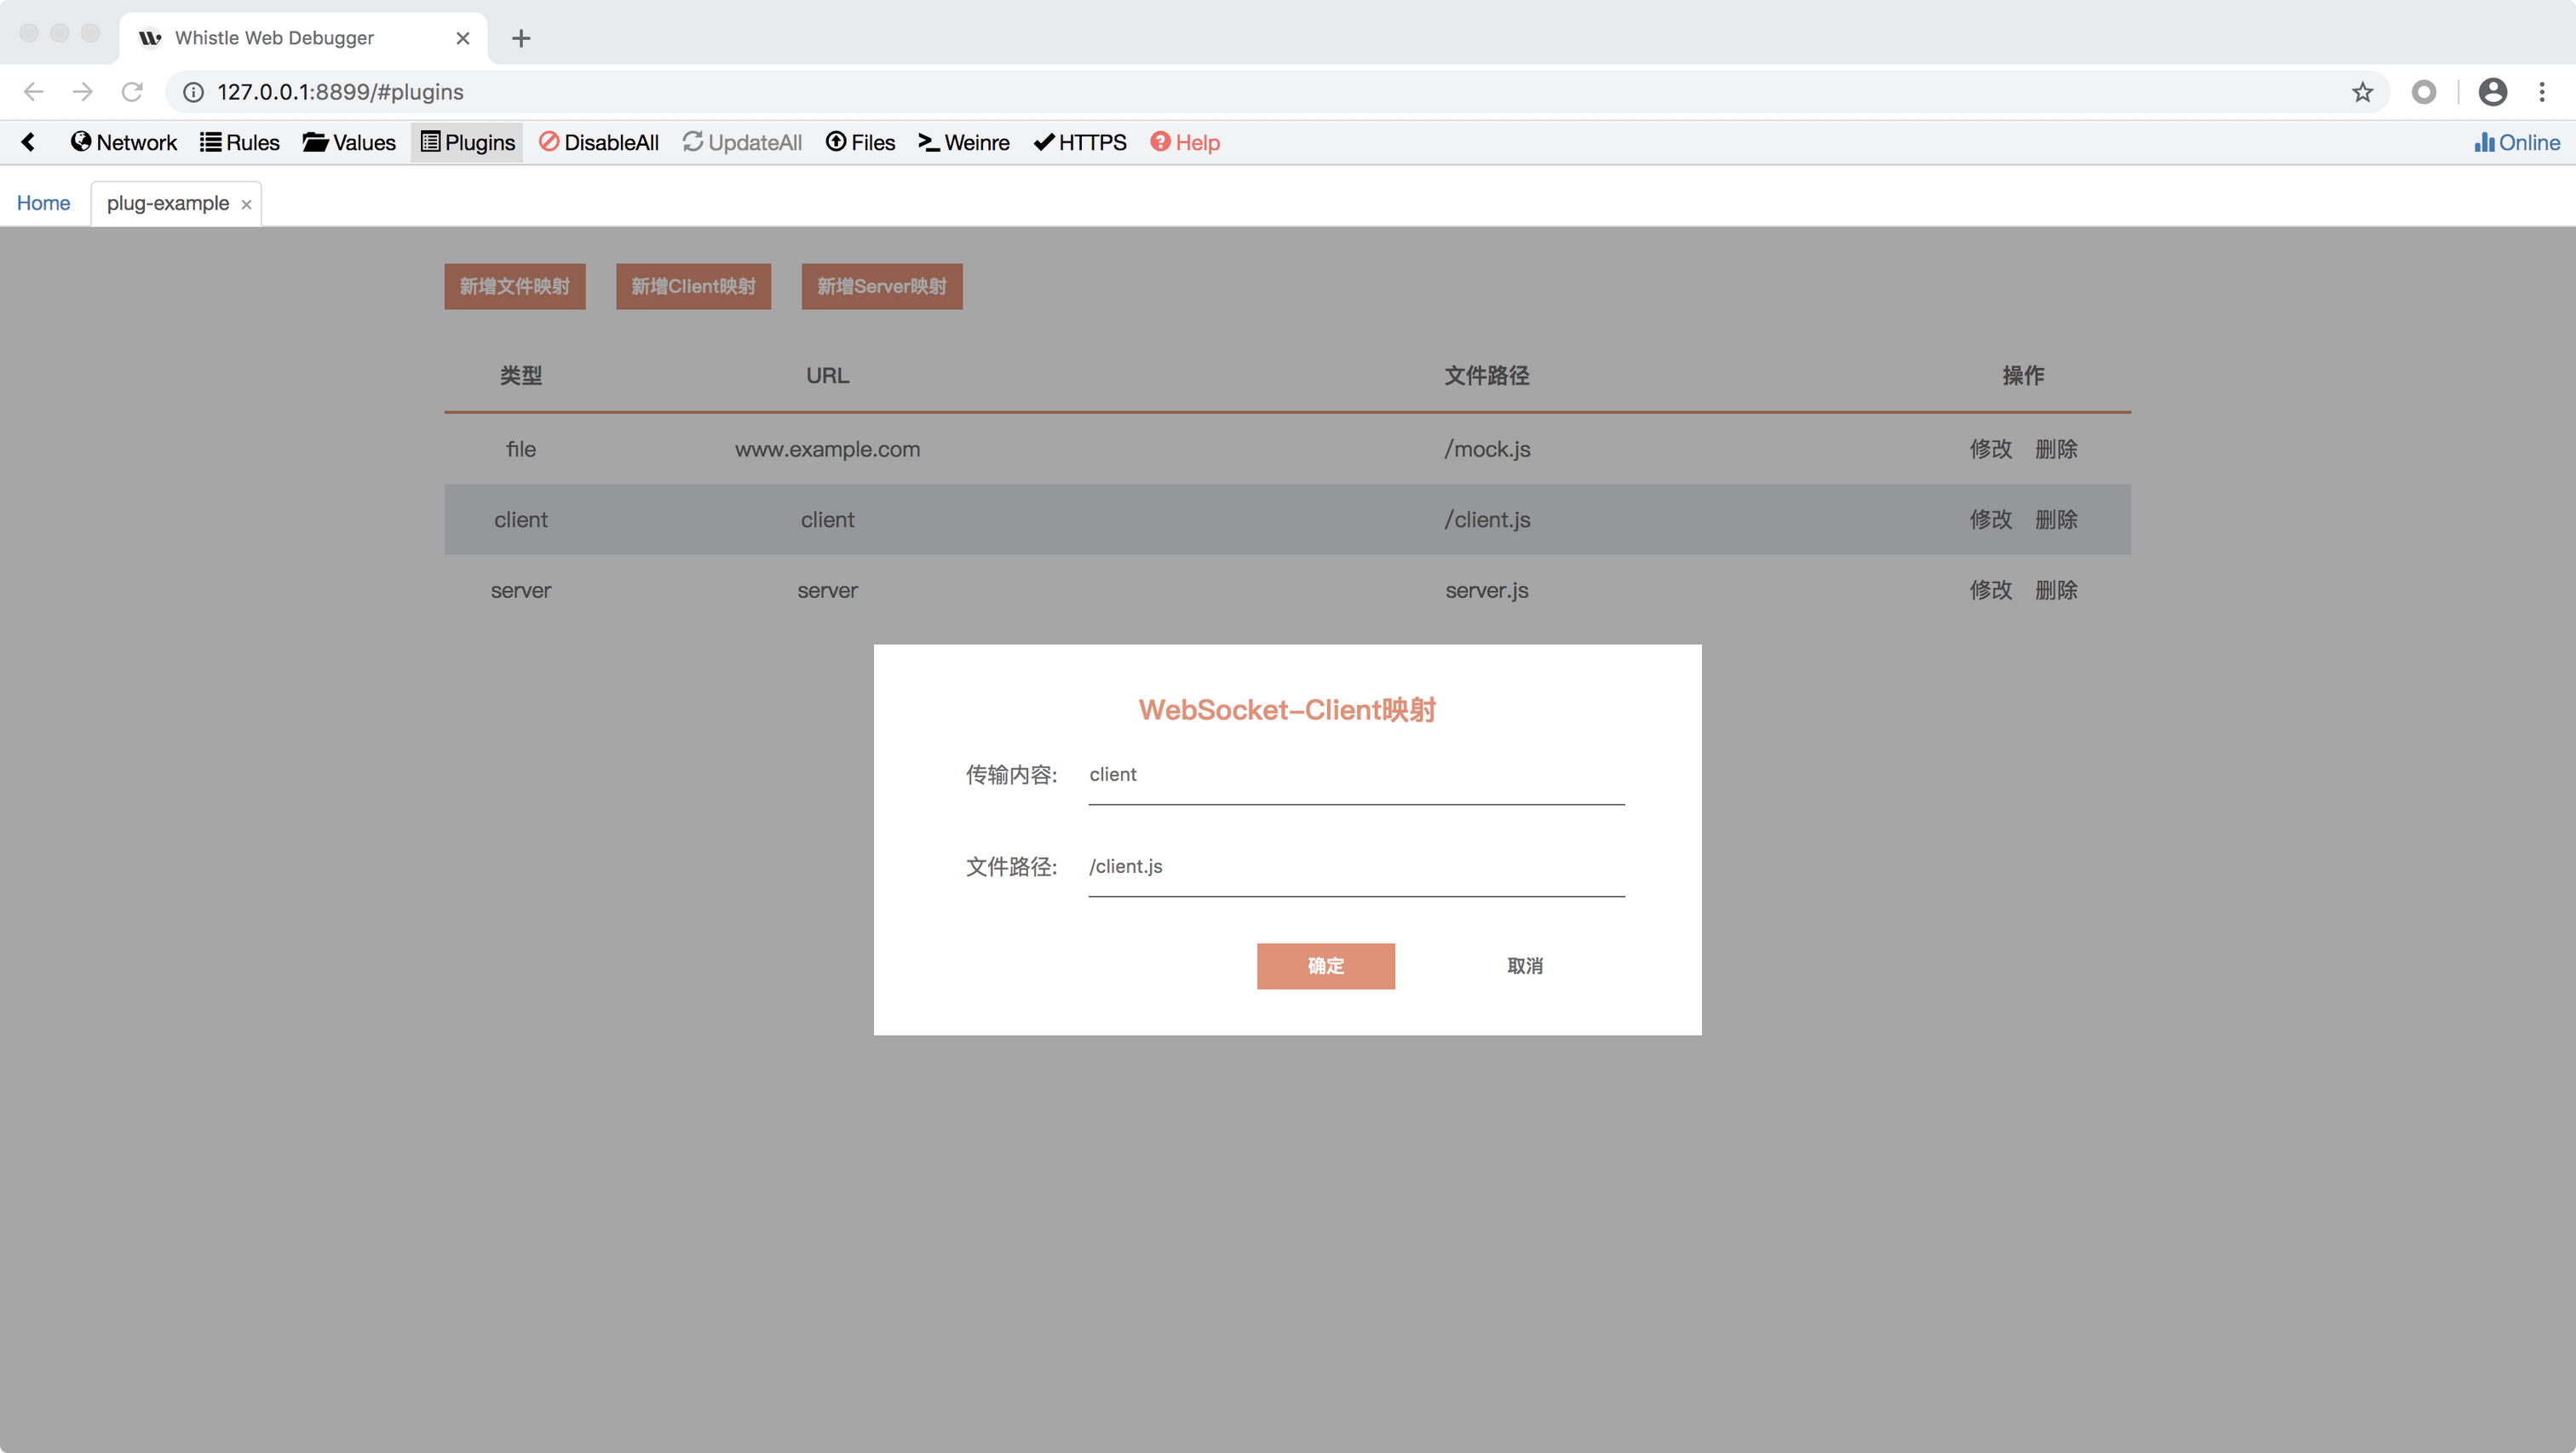Open the Network panel
This screenshot has width=2576, height=1453.
coord(123,142)
